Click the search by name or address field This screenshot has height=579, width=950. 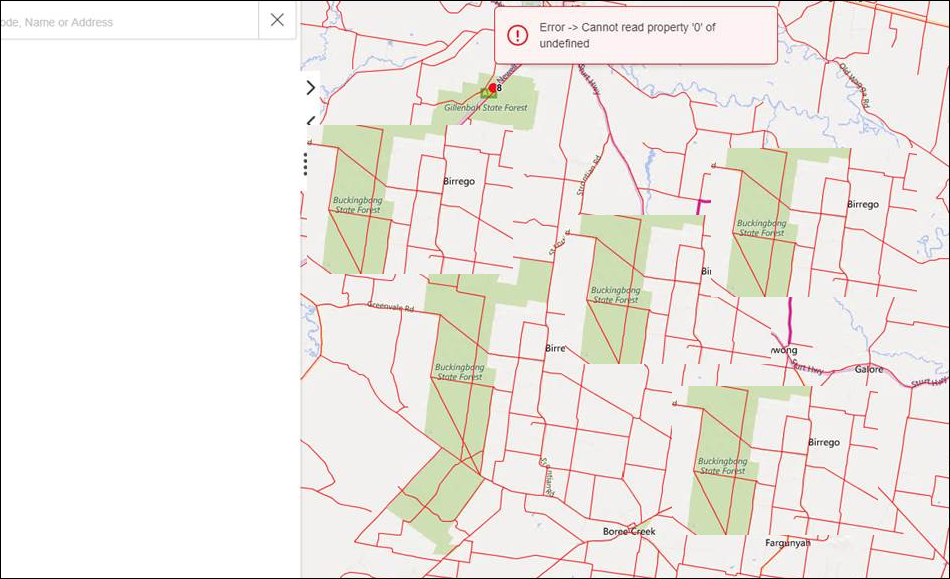(x=125, y=21)
